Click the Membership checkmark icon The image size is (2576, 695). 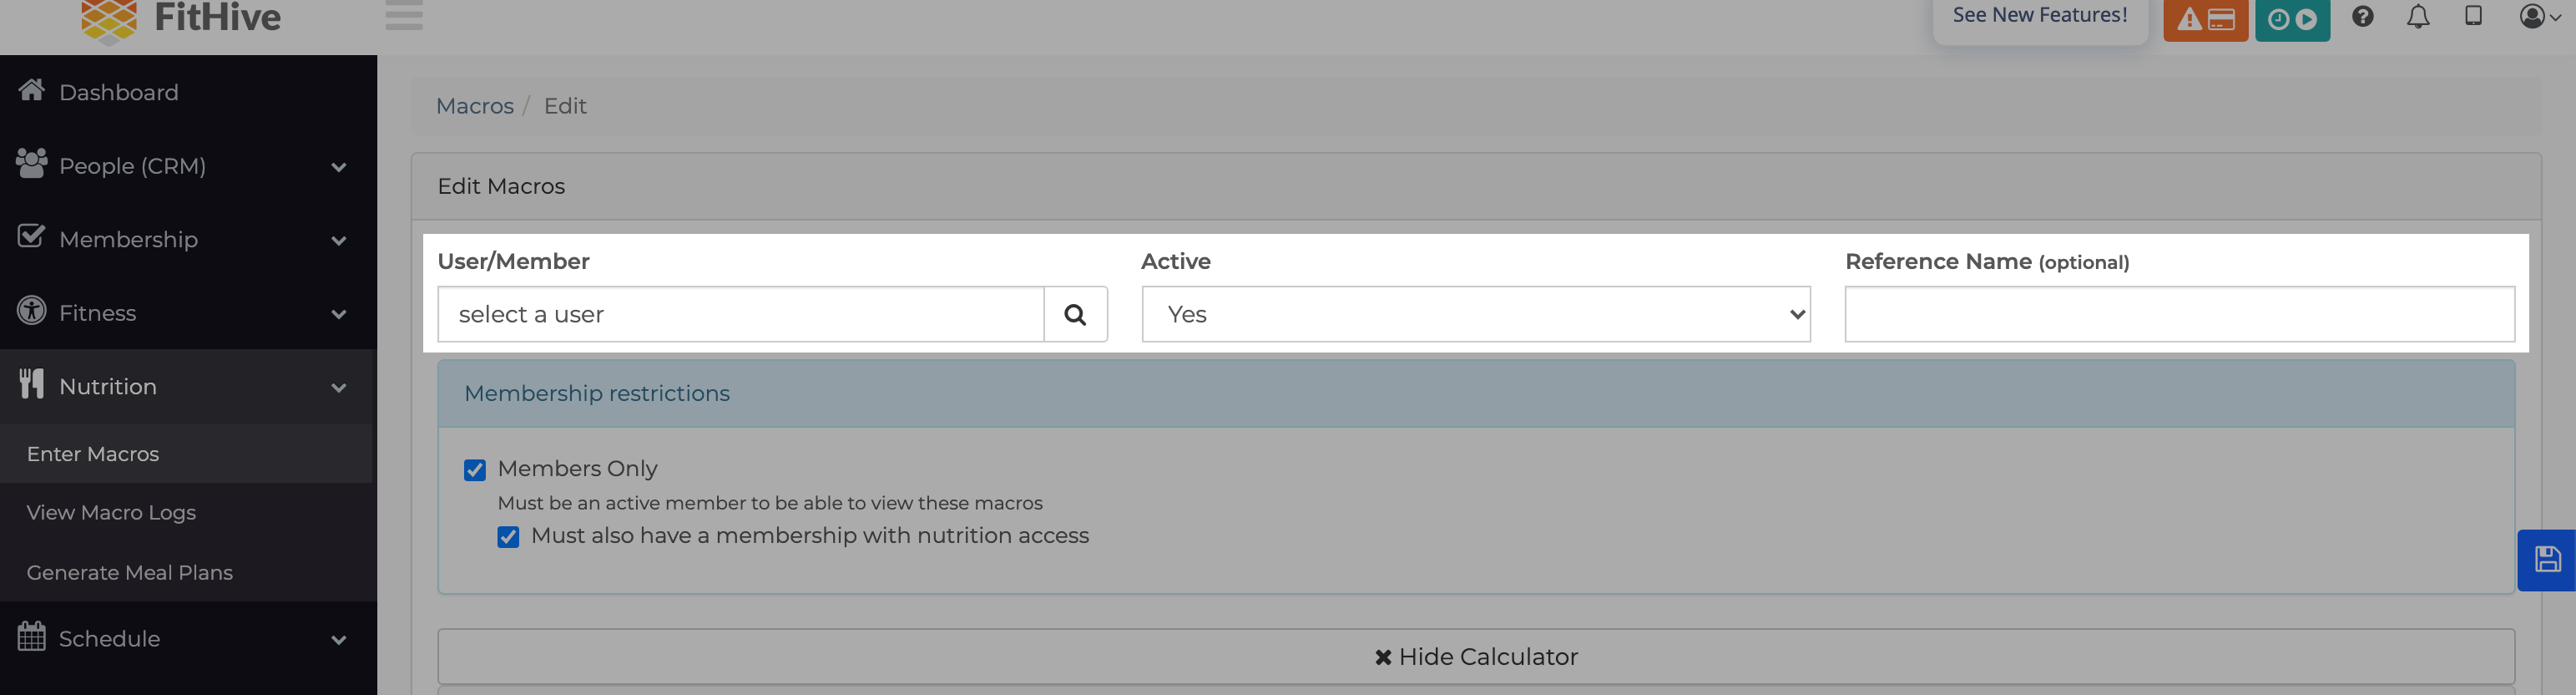tap(31, 236)
